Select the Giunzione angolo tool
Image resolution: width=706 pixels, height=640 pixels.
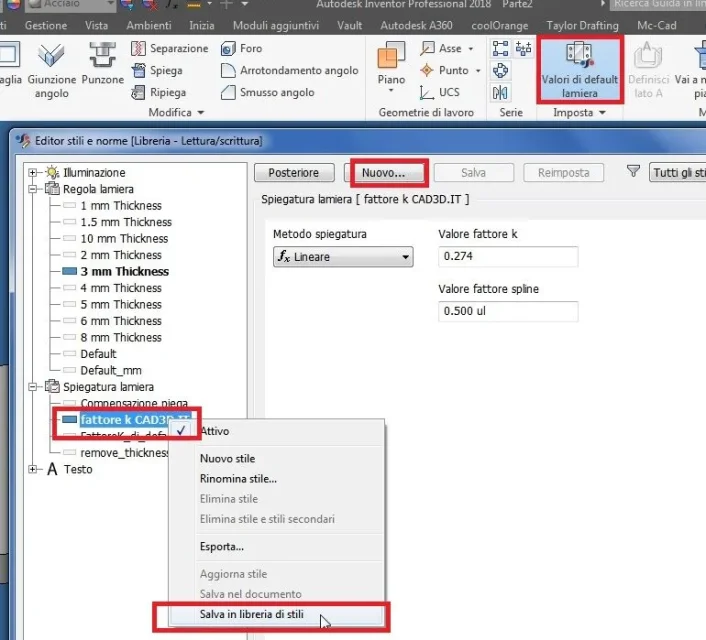[51, 70]
